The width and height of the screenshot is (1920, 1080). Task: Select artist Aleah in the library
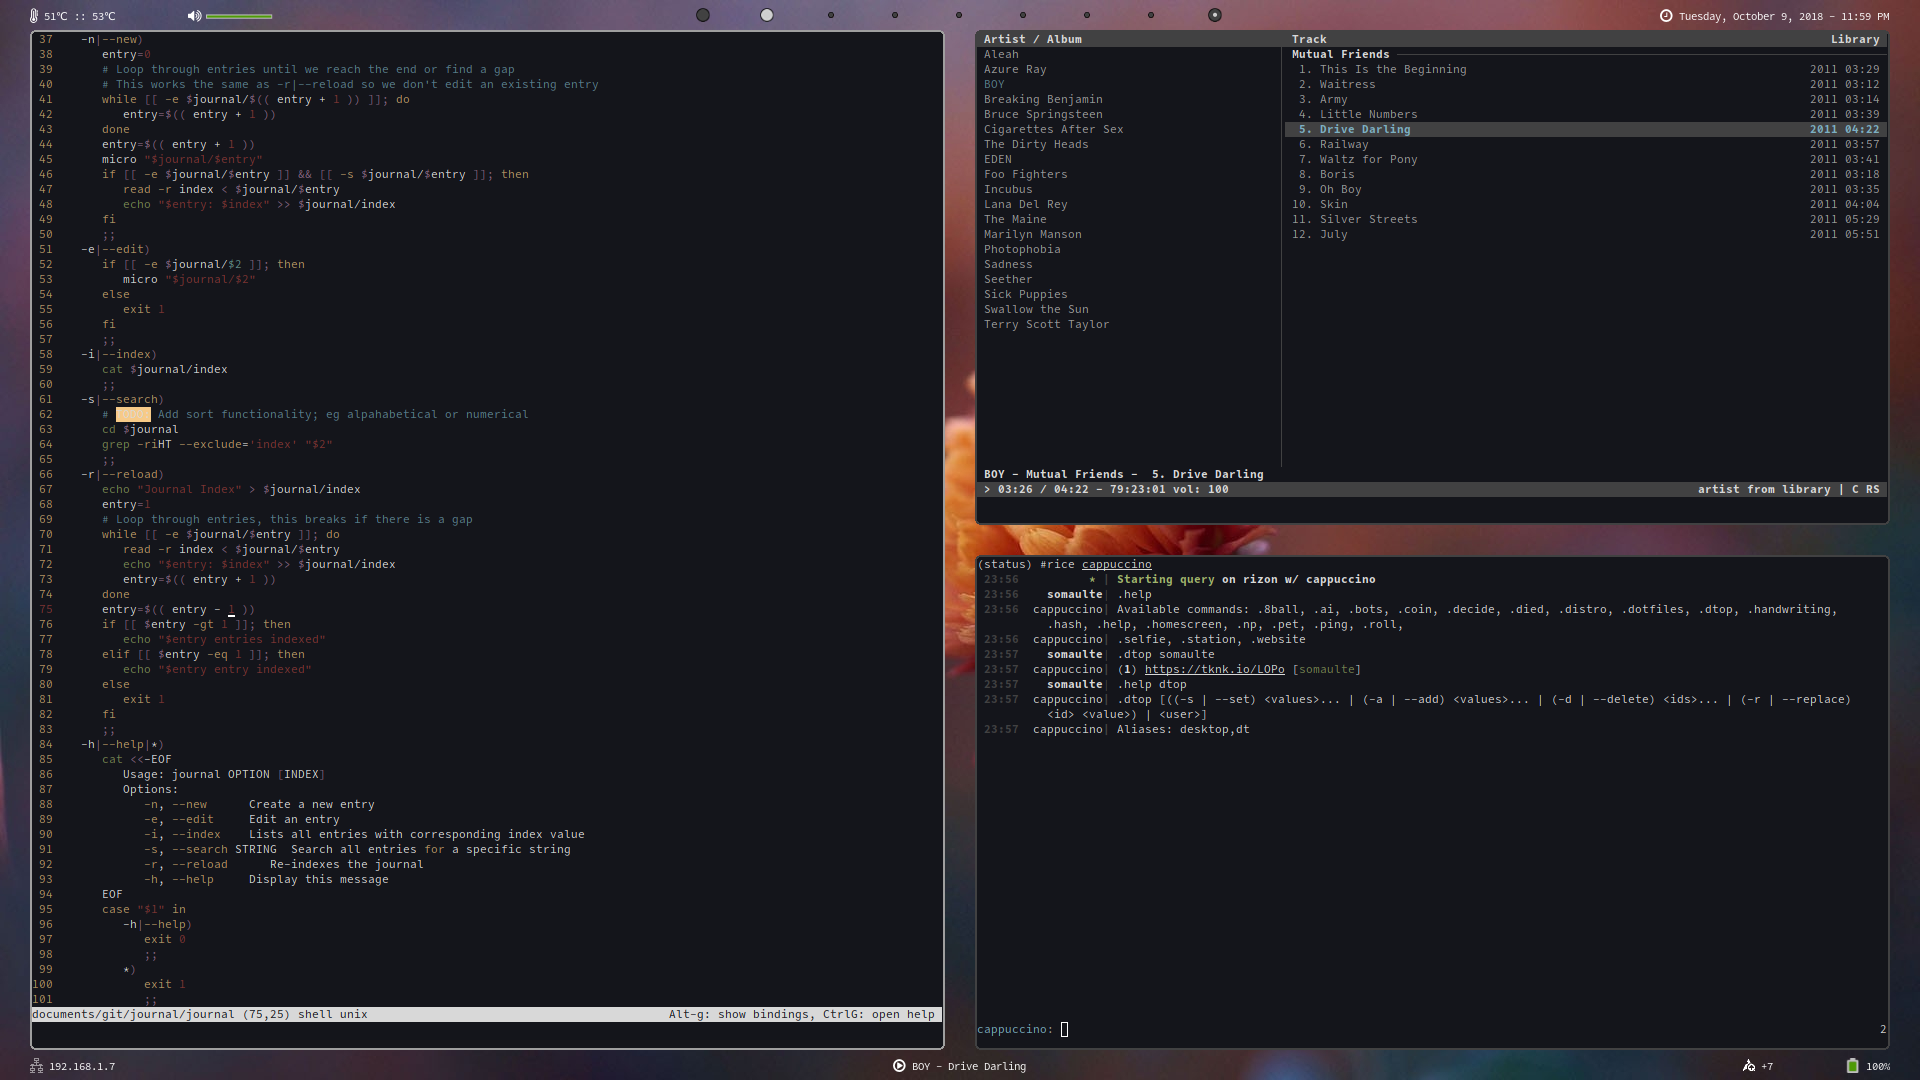pyautogui.click(x=1001, y=54)
